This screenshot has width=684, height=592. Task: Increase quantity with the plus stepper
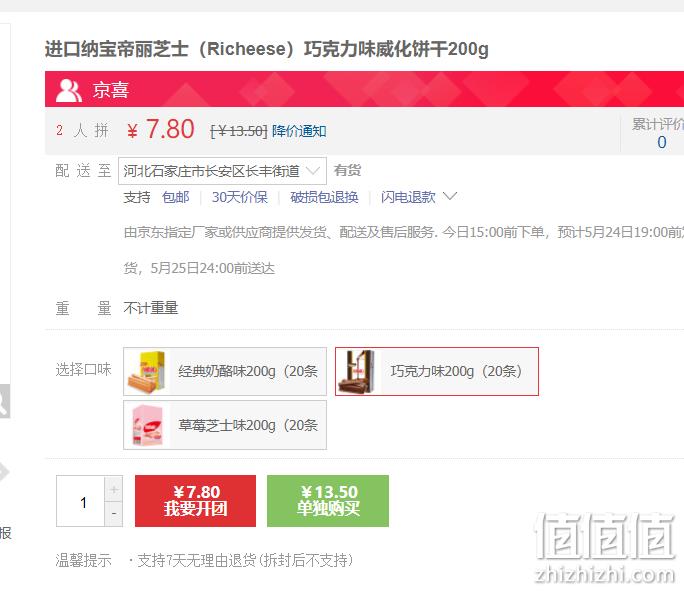(x=114, y=489)
